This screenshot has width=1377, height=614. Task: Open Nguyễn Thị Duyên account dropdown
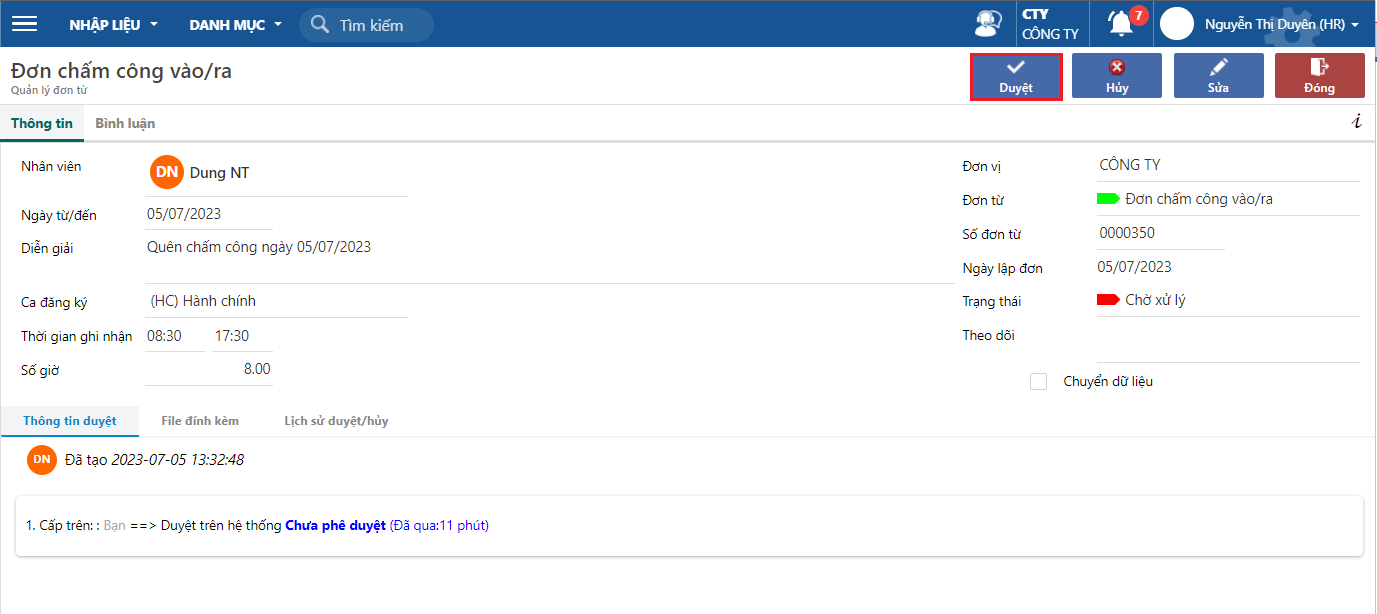click(1281, 24)
